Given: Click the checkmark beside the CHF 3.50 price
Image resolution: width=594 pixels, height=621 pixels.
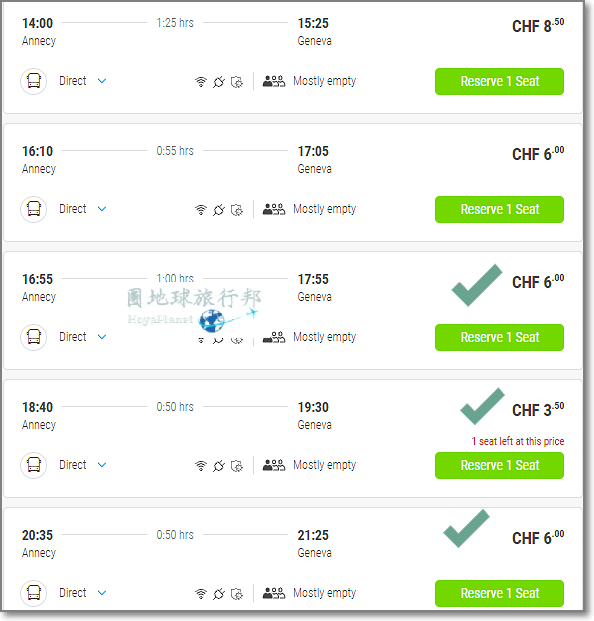Looking at the screenshot, I should tap(482, 406).
